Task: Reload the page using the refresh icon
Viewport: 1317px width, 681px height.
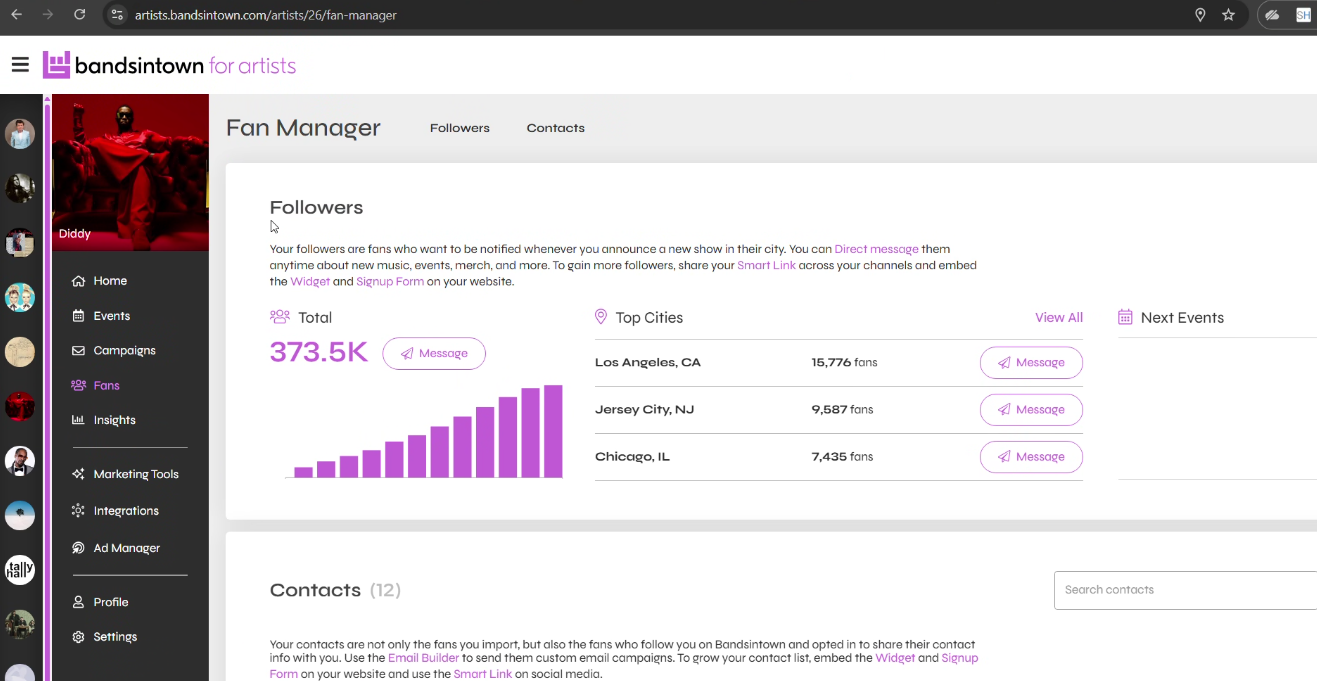Action: [79, 15]
